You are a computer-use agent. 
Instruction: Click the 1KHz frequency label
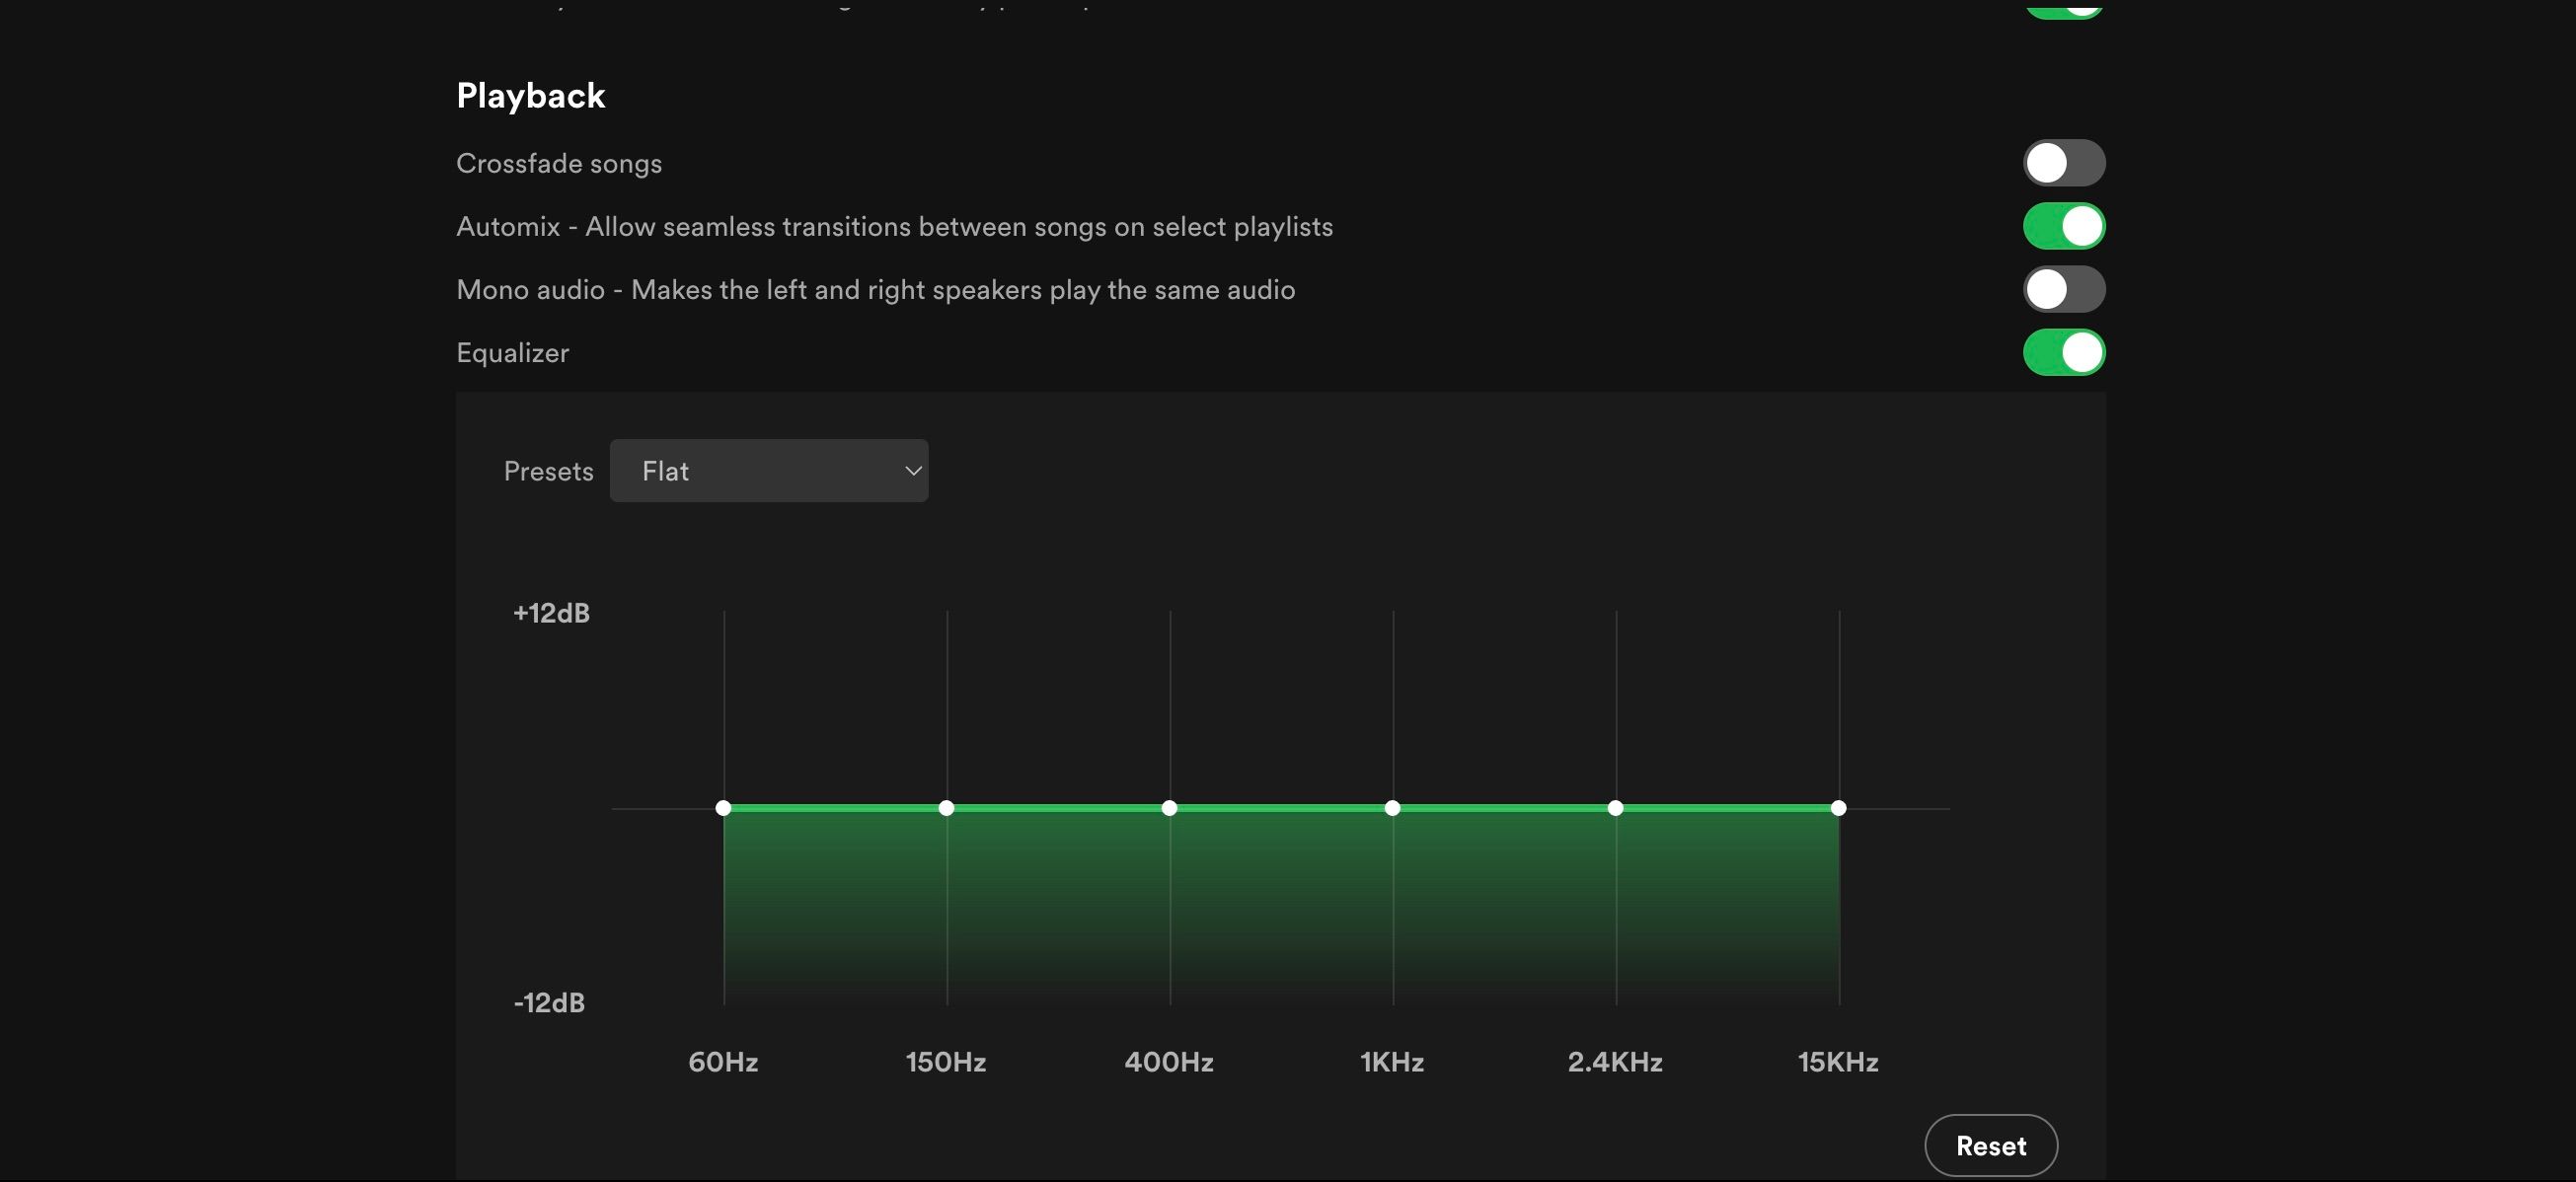coord(1392,1062)
